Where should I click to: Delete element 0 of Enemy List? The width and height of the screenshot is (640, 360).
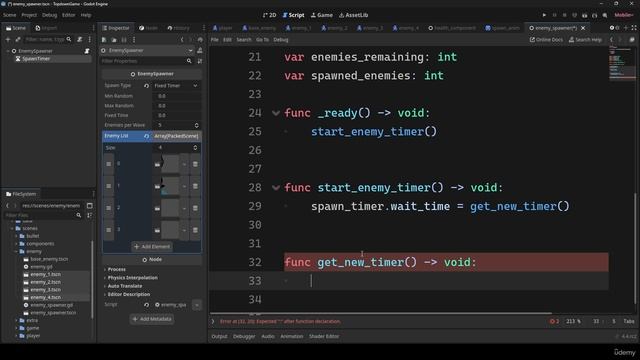tap(195, 164)
